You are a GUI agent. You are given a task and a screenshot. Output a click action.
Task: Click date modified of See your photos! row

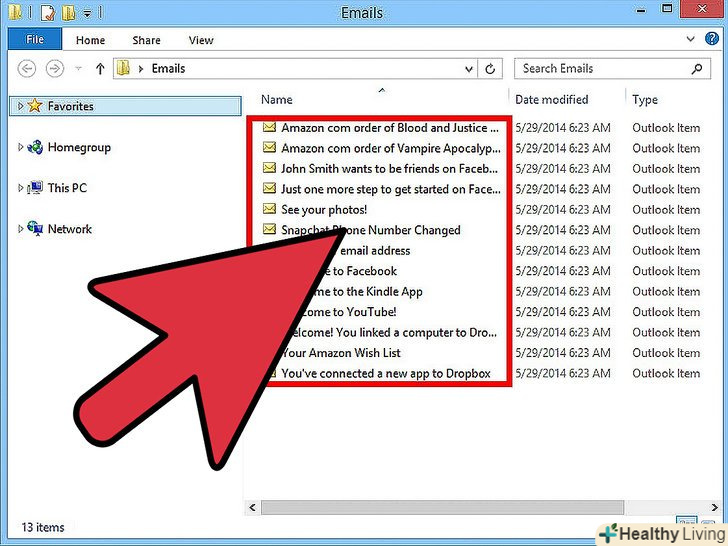click(563, 210)
